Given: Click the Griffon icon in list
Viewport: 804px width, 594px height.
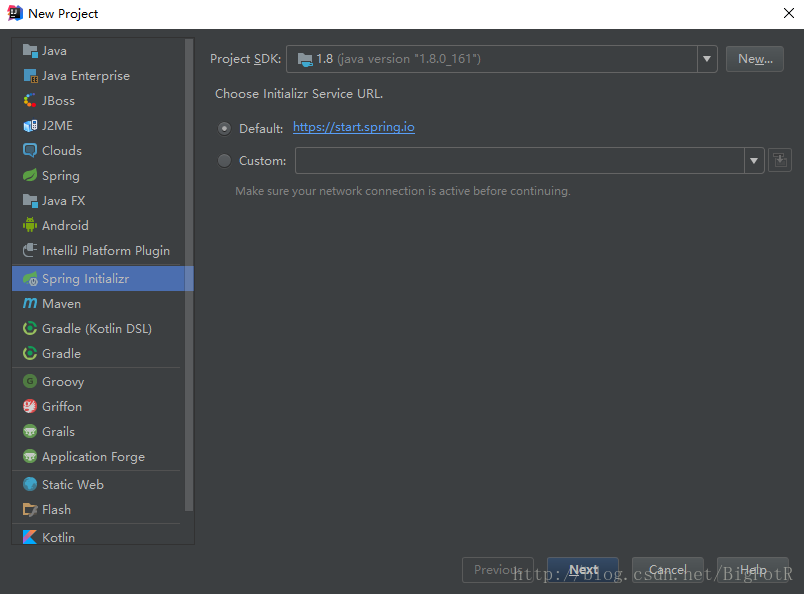Looking at the screenshot, I should pyautogui.click(x=30, y=406).
